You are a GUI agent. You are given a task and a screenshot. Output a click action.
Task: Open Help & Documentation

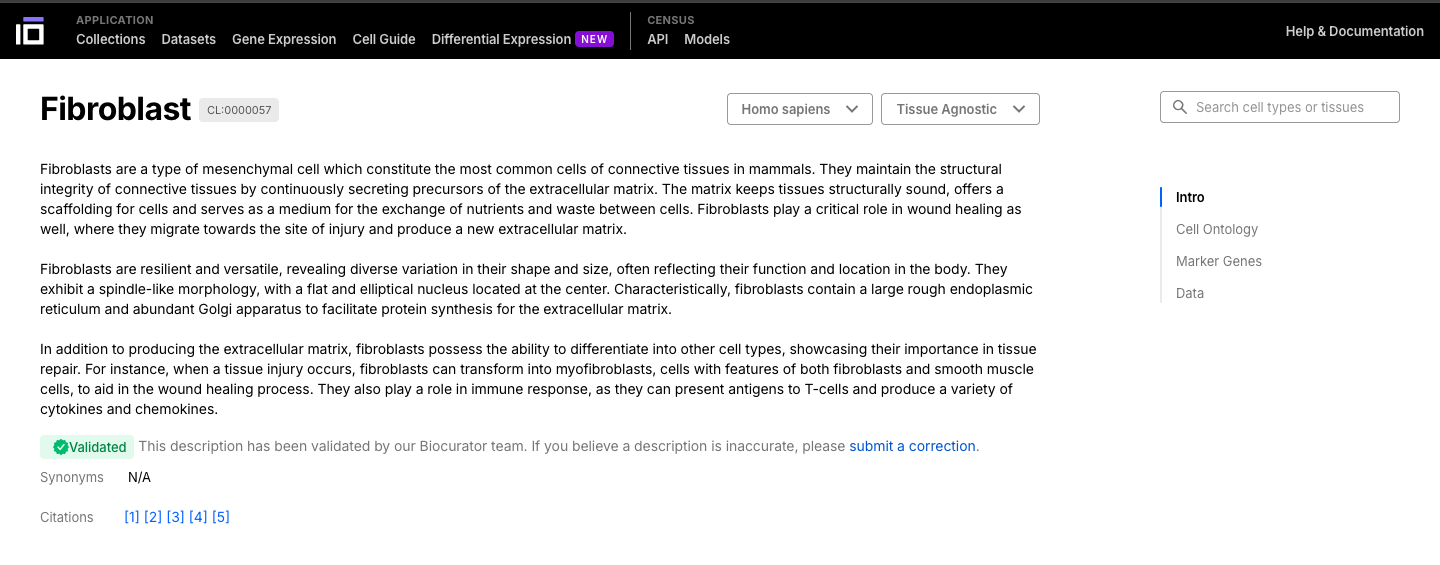[1354, 32]
